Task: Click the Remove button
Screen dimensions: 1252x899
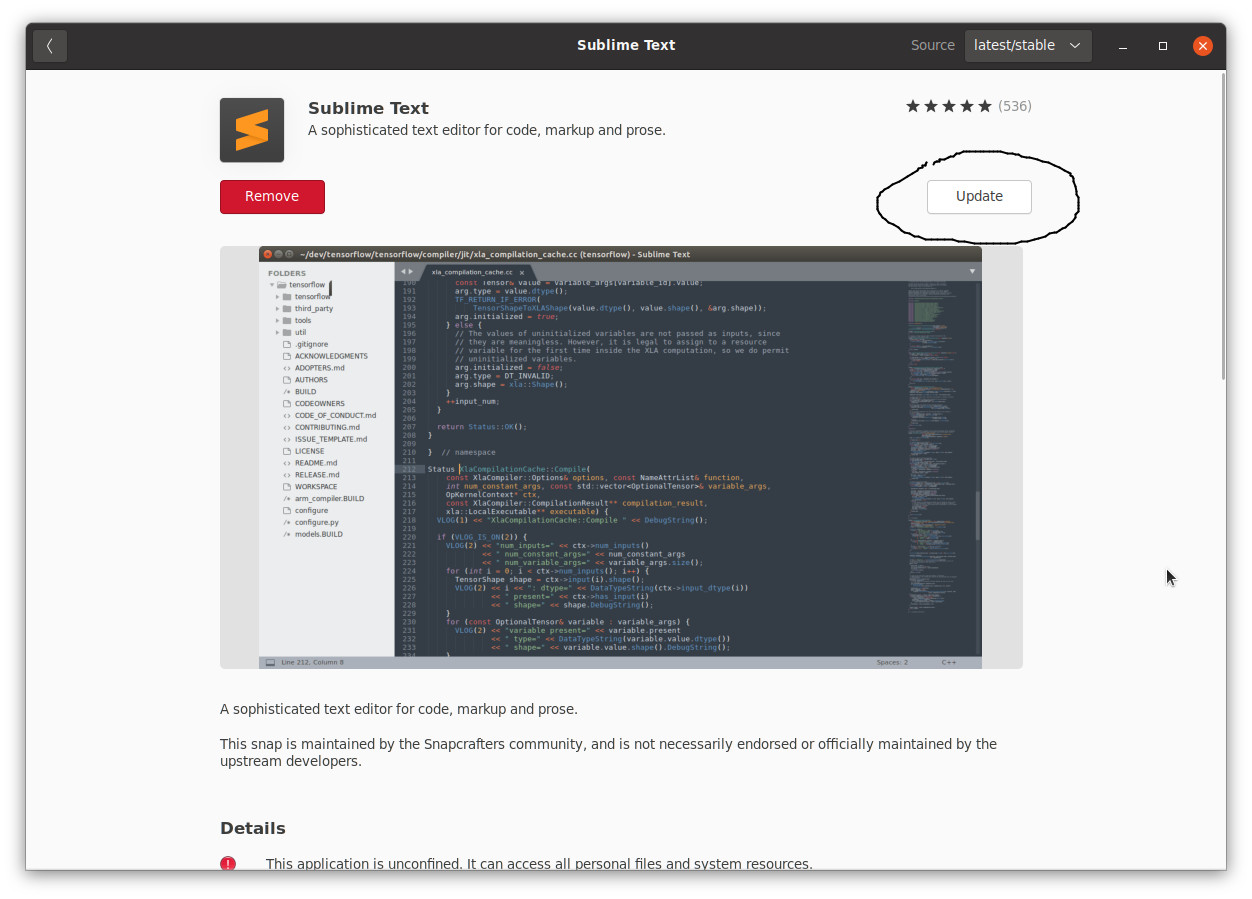Action: [272, 197]
